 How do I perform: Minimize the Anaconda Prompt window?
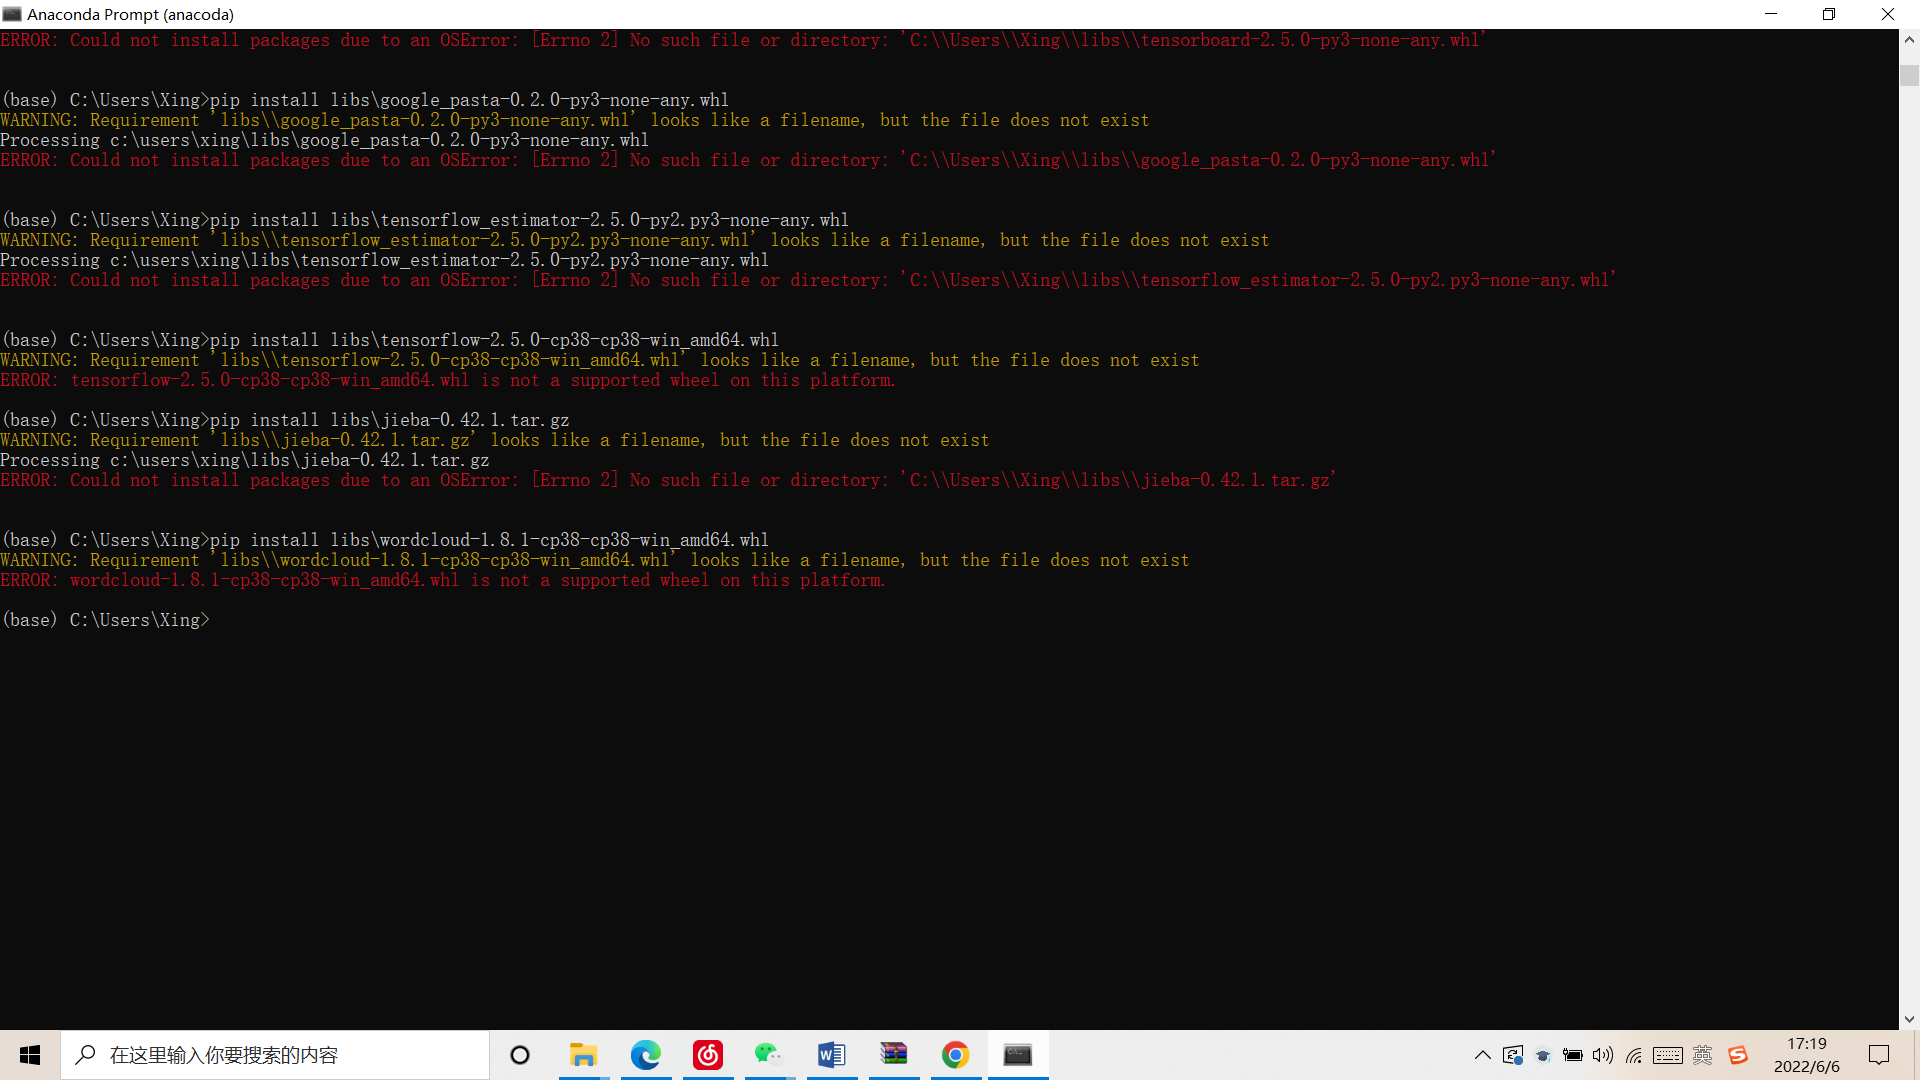pyautogui.click(x=1771, y=14)
